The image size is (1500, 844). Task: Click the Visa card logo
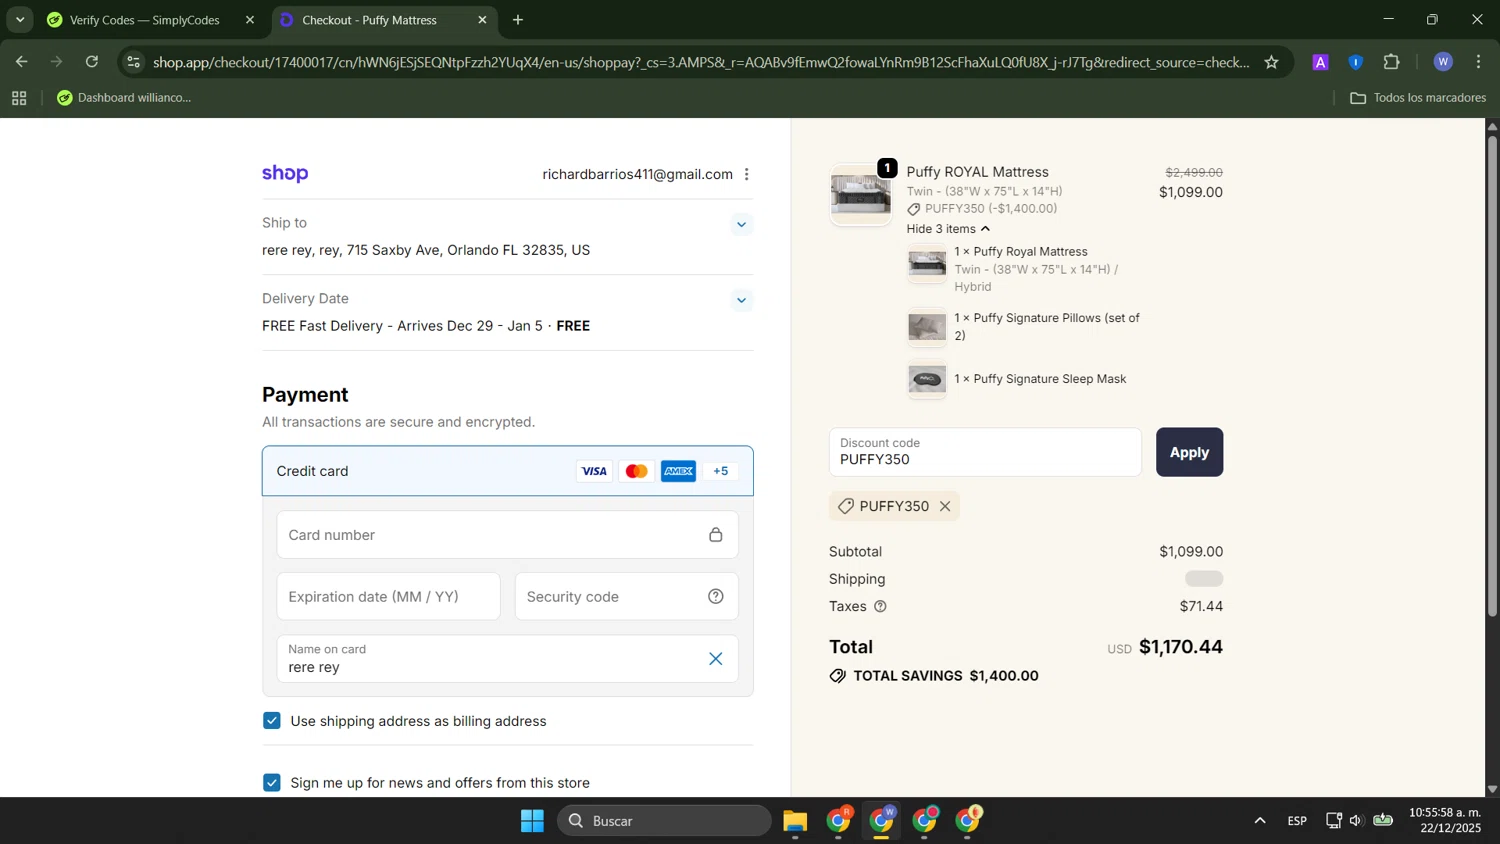[594, 471]
